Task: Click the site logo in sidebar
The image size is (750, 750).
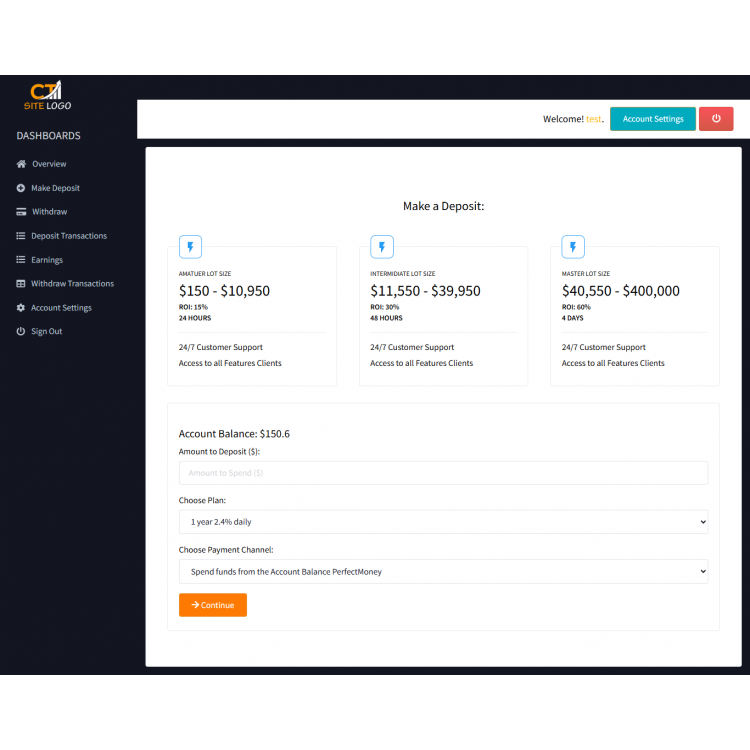Action: (x=47, y=95)
